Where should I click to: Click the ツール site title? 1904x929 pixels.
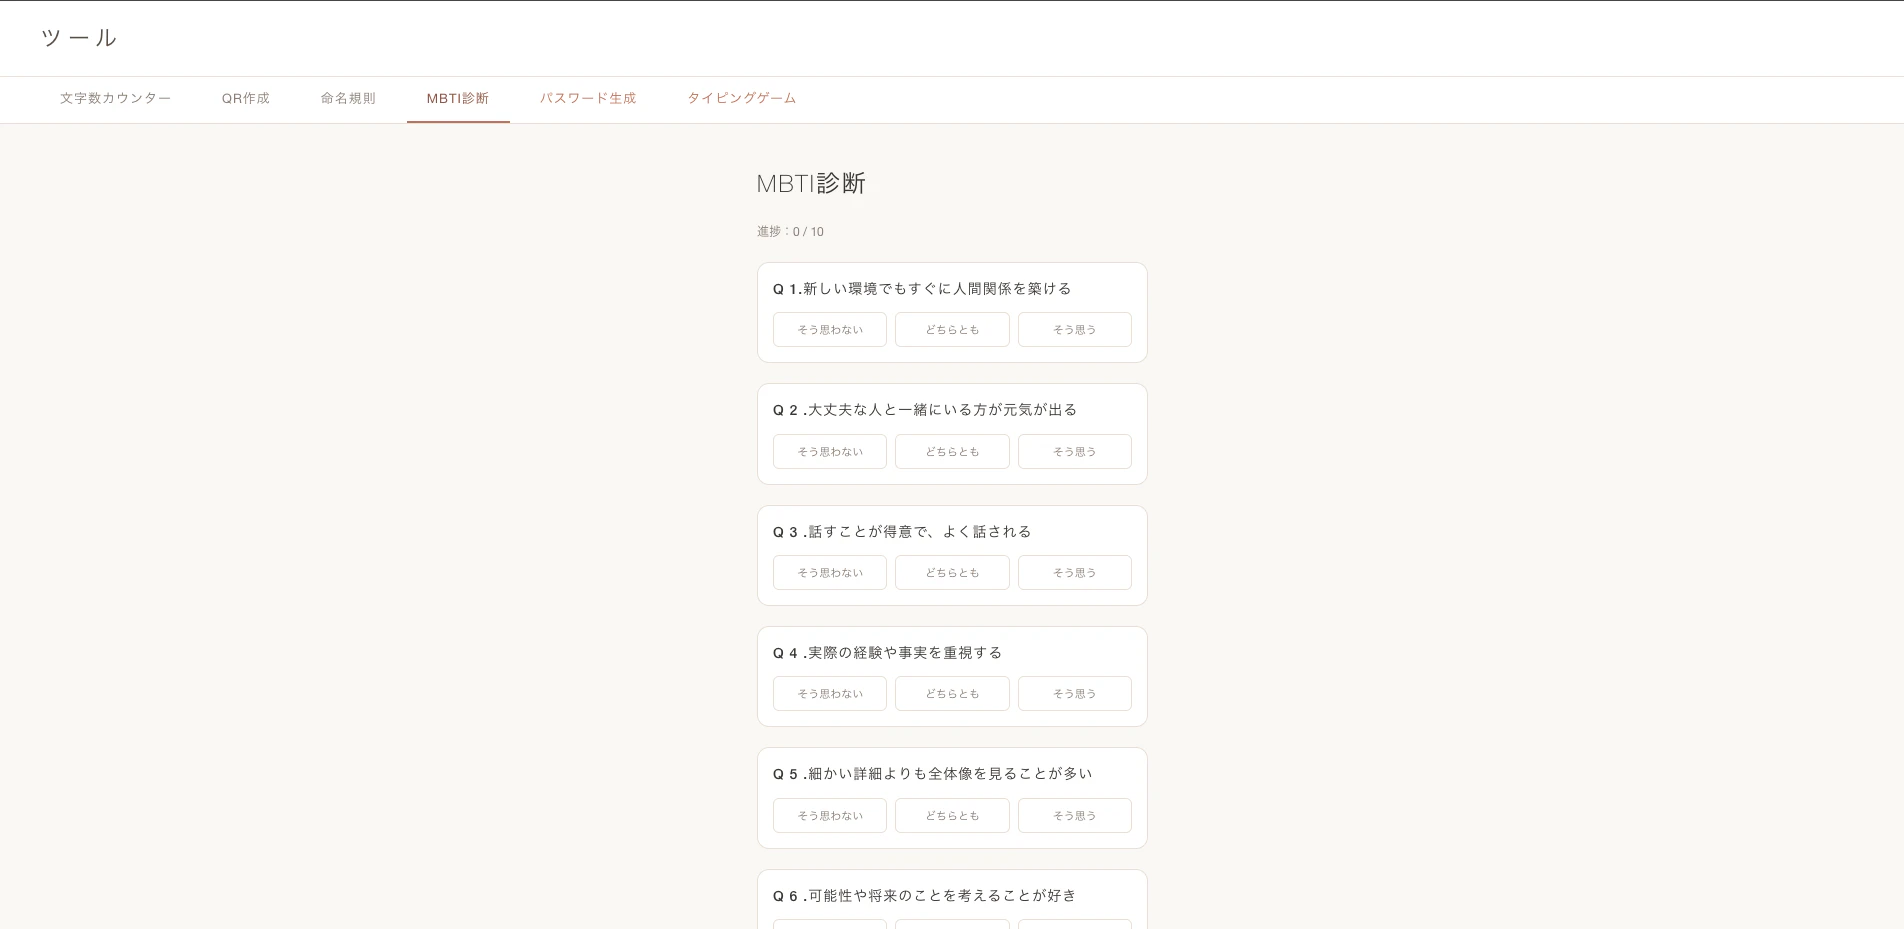click(x=79, y=38)
